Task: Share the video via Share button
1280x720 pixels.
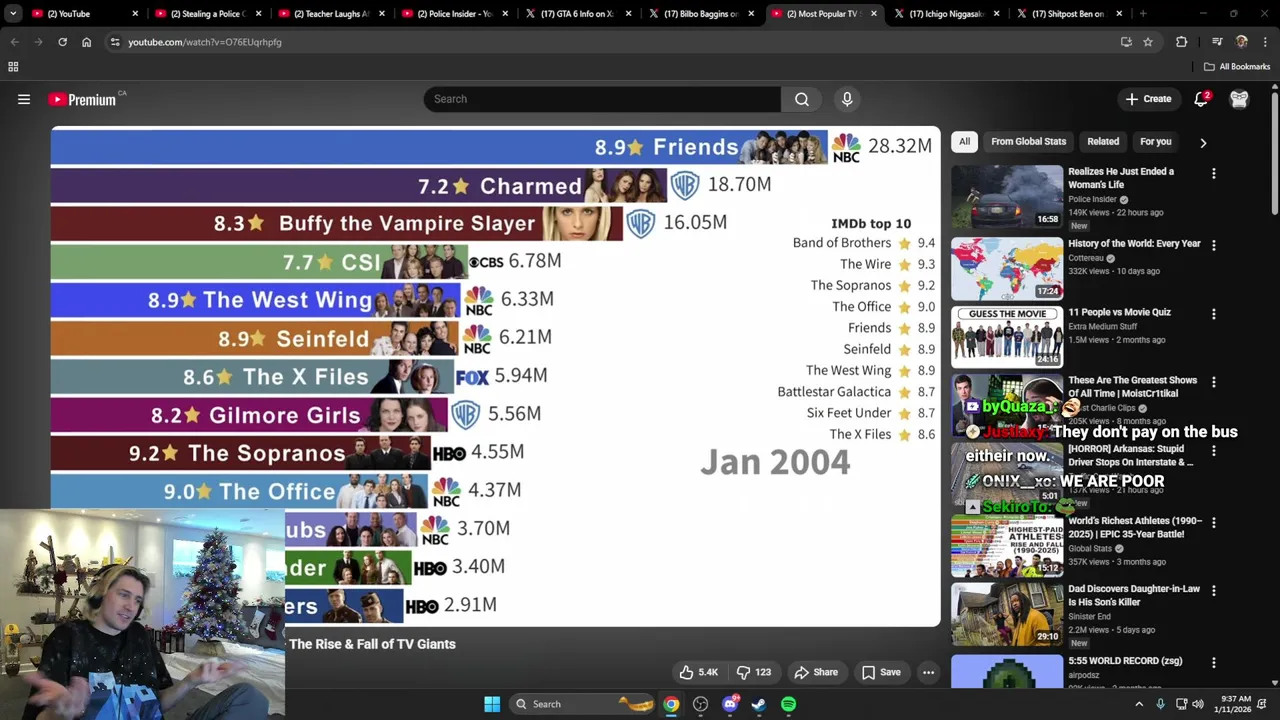Action: pyautogui.click(x=816, y=672)
